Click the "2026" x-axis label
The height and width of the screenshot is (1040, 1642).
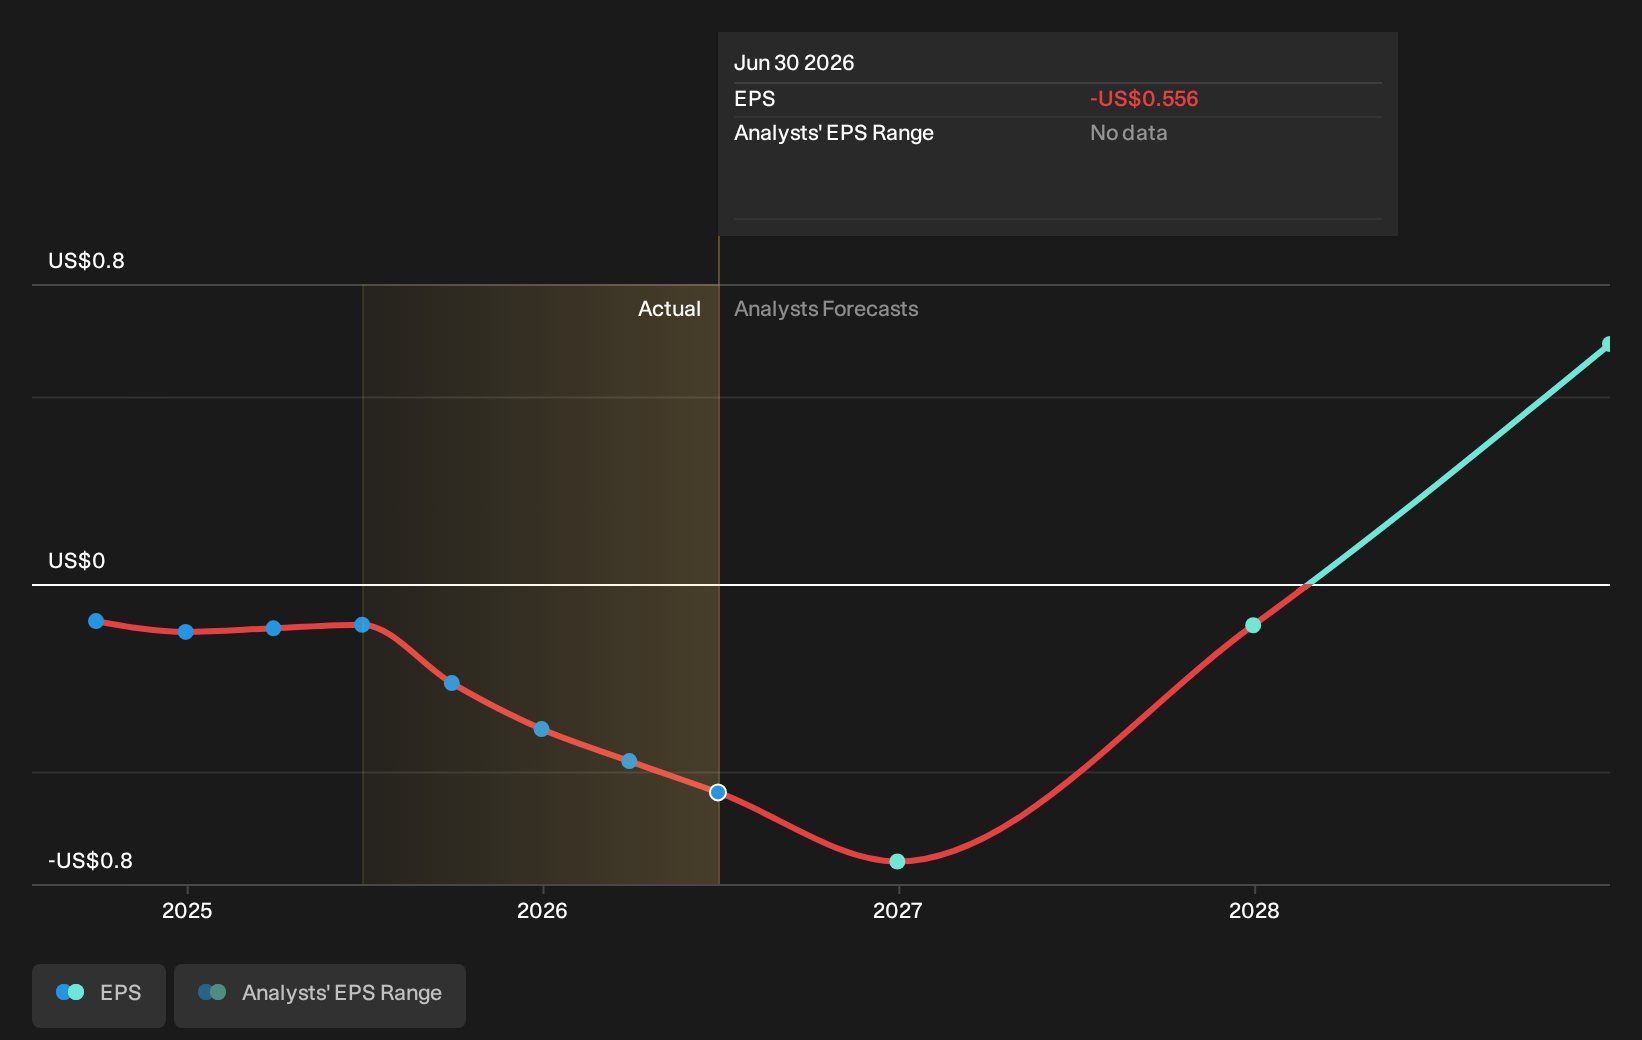[x=542, y=911]
